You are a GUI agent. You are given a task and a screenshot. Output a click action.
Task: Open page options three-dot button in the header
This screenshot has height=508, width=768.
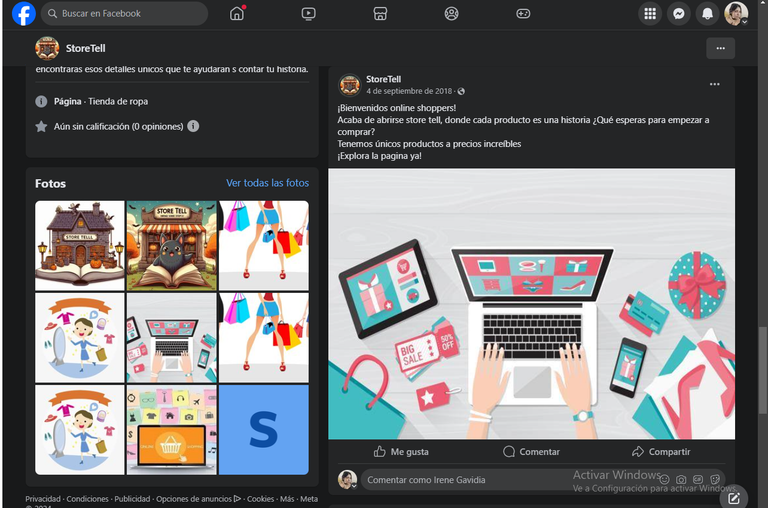pyautogui.click(x=720, y=48)
